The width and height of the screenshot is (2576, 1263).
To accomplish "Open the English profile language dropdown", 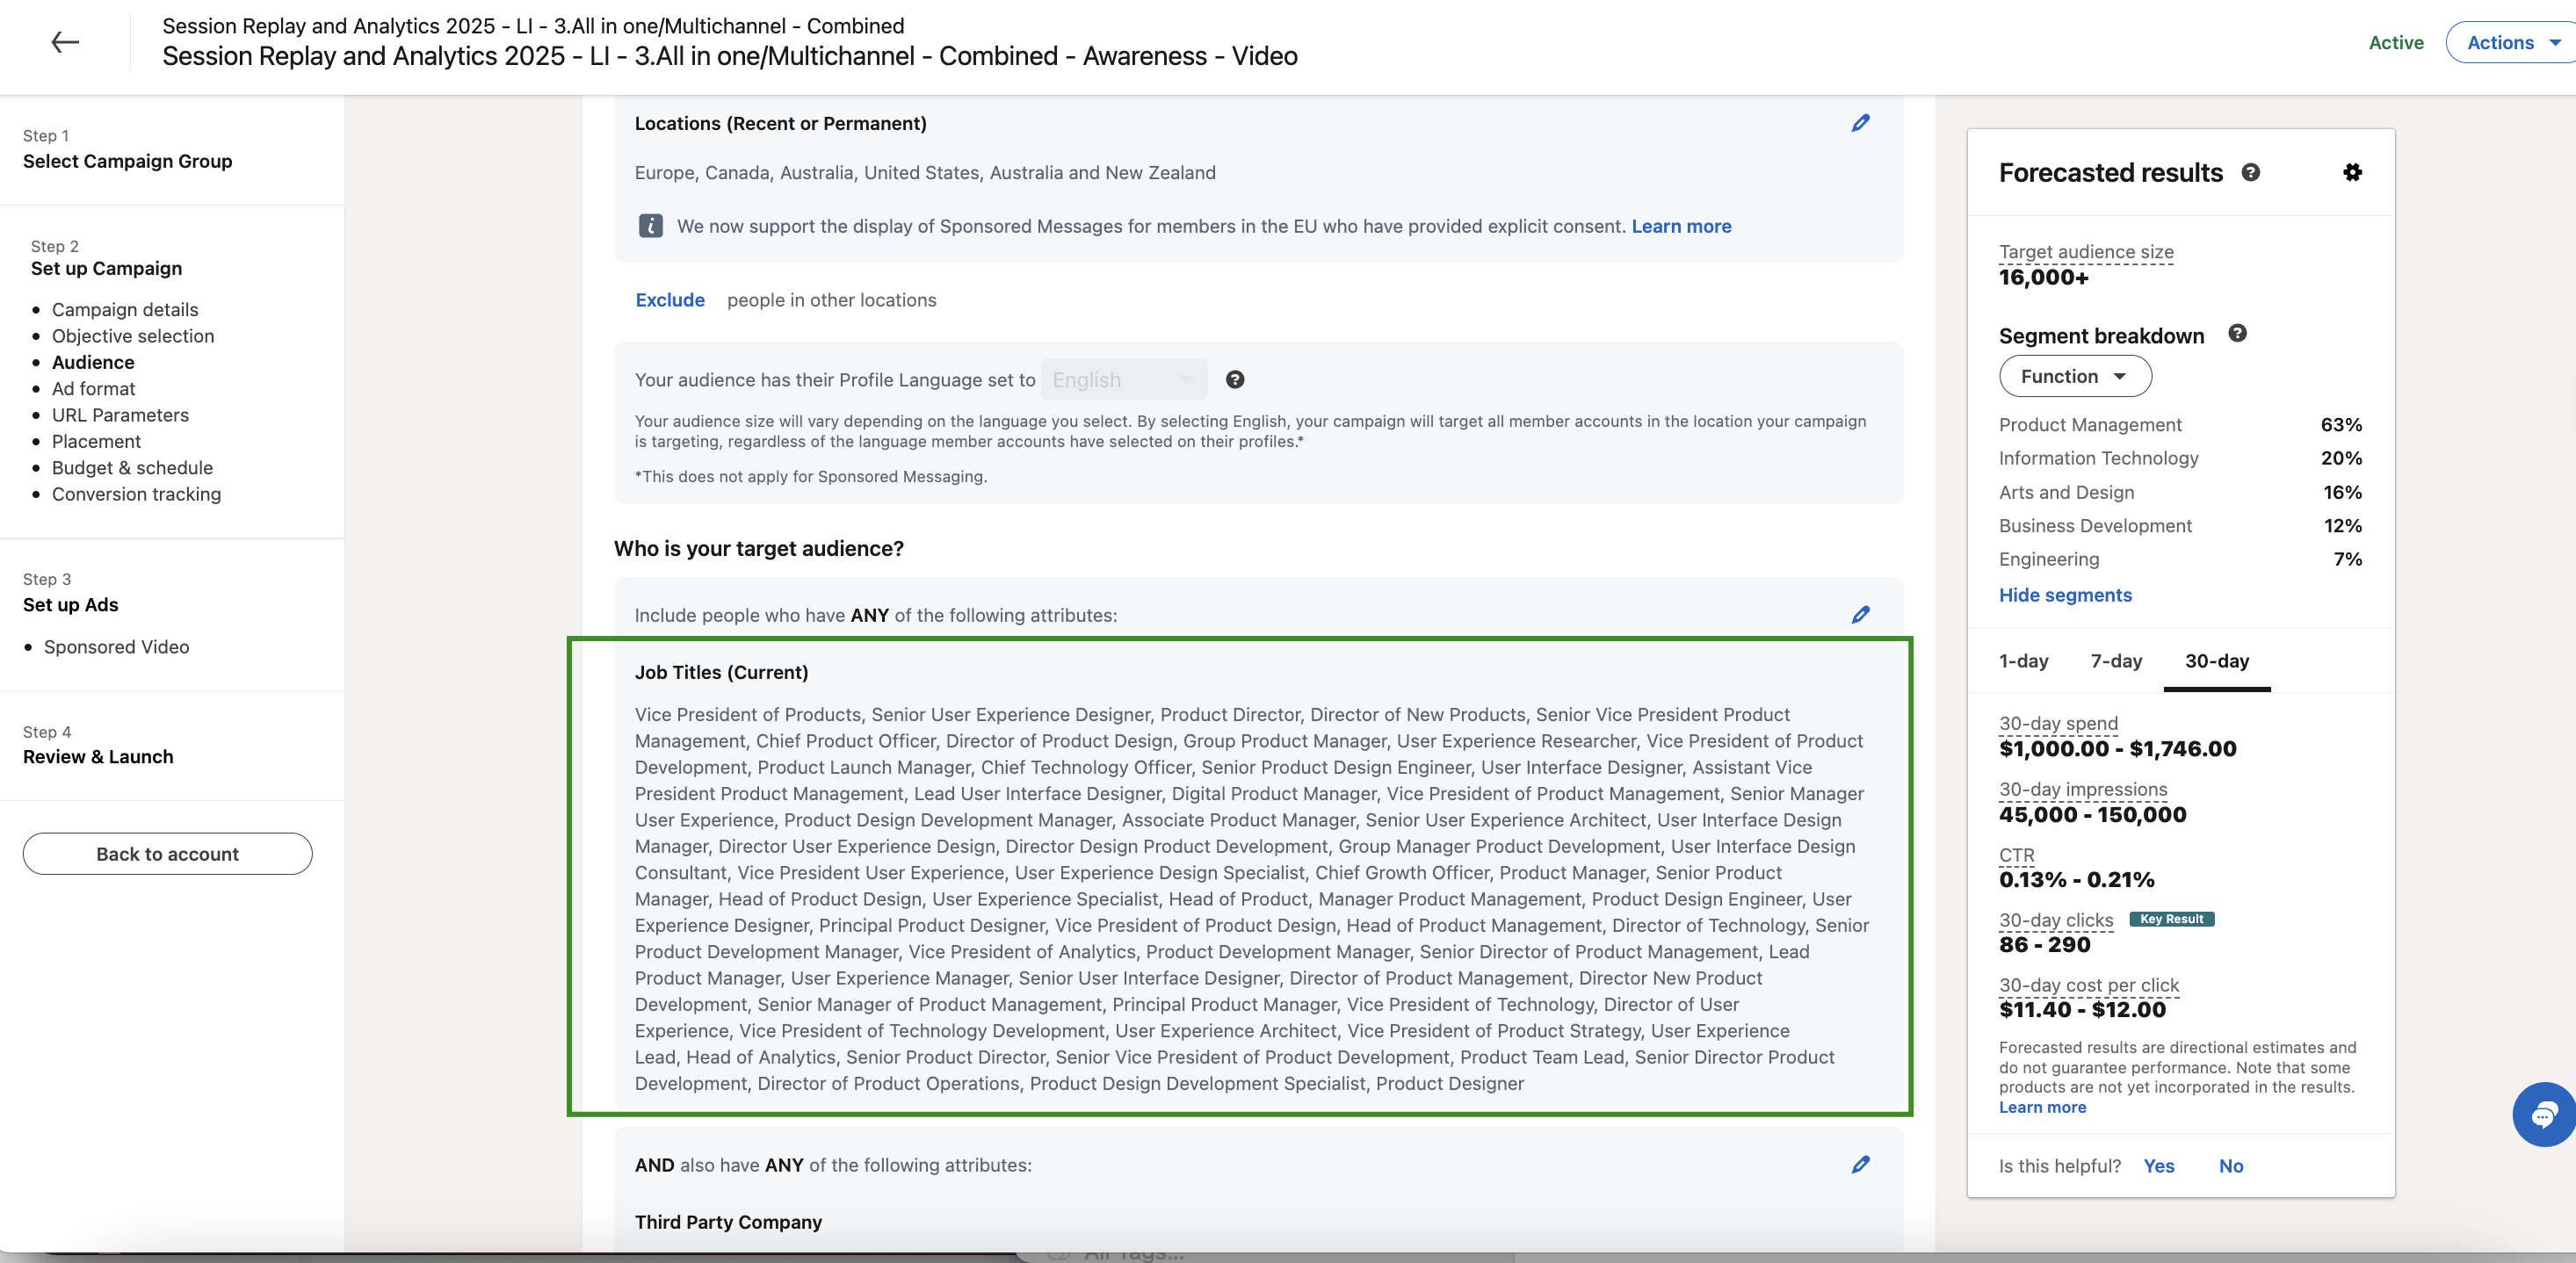I will tap(1122, 379).
